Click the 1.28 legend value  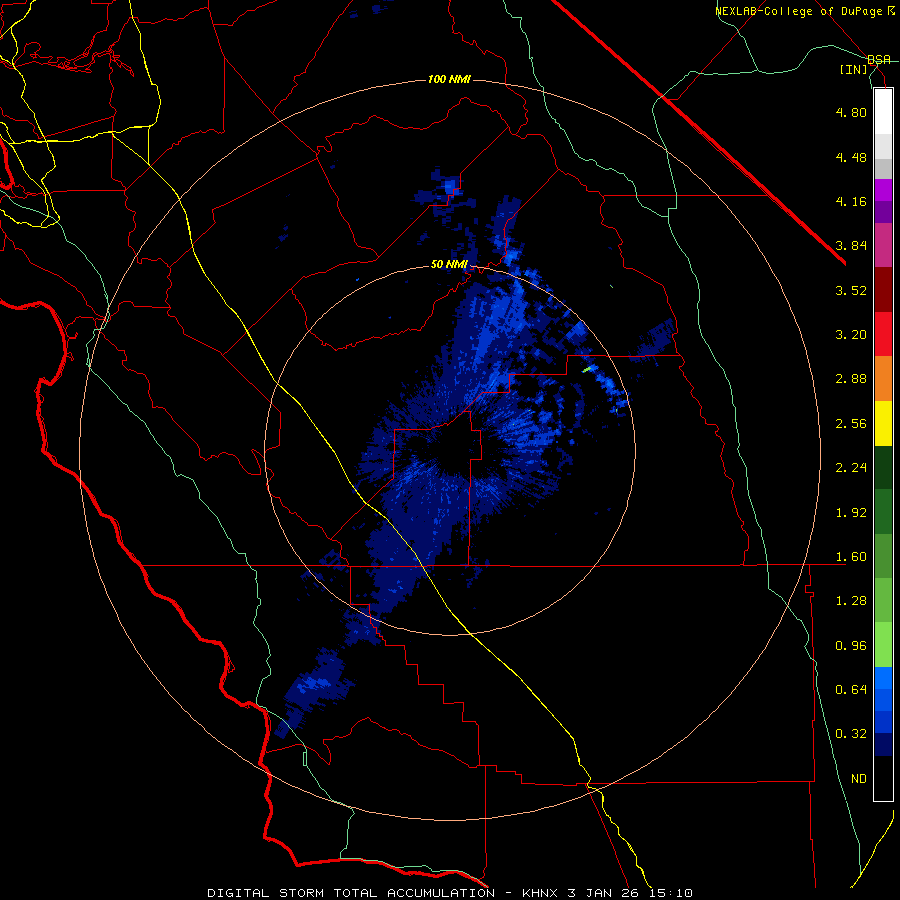(851, 601)
